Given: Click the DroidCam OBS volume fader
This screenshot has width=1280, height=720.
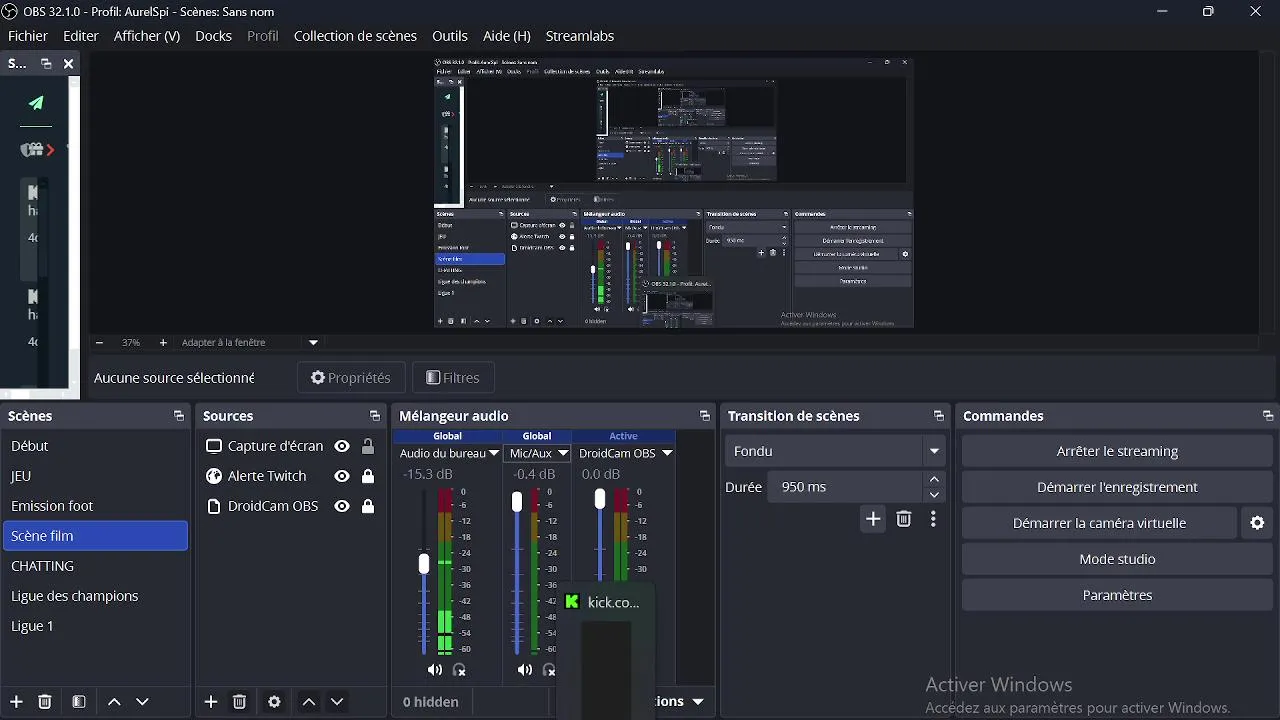Looking at the screenshot, I should click(600, 498).
